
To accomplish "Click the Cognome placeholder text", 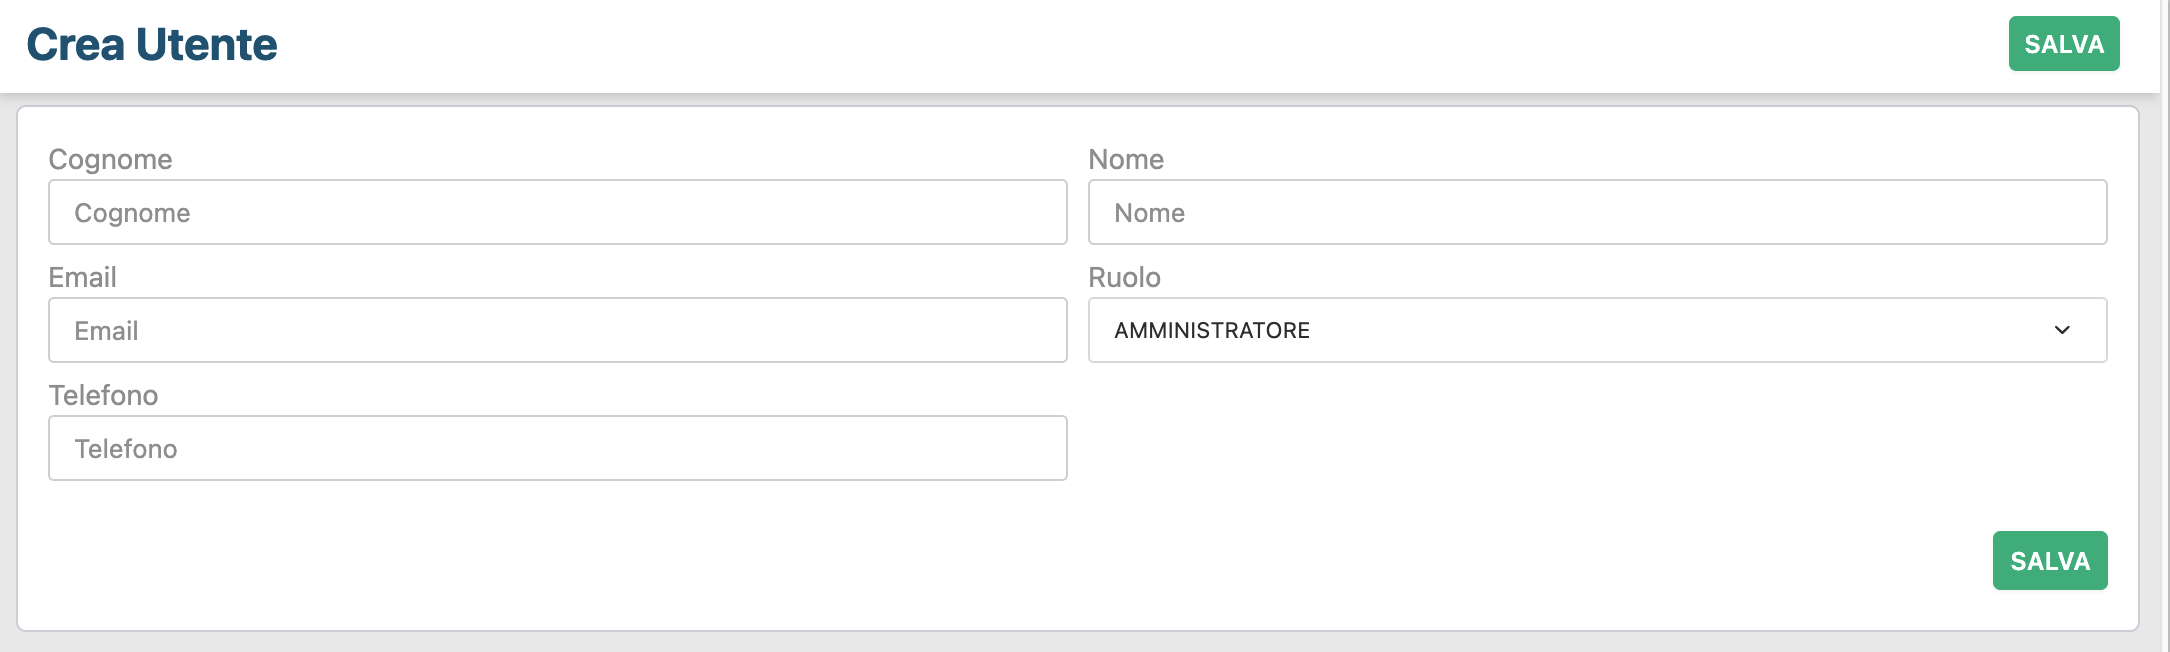I will (x=132, y=213).
